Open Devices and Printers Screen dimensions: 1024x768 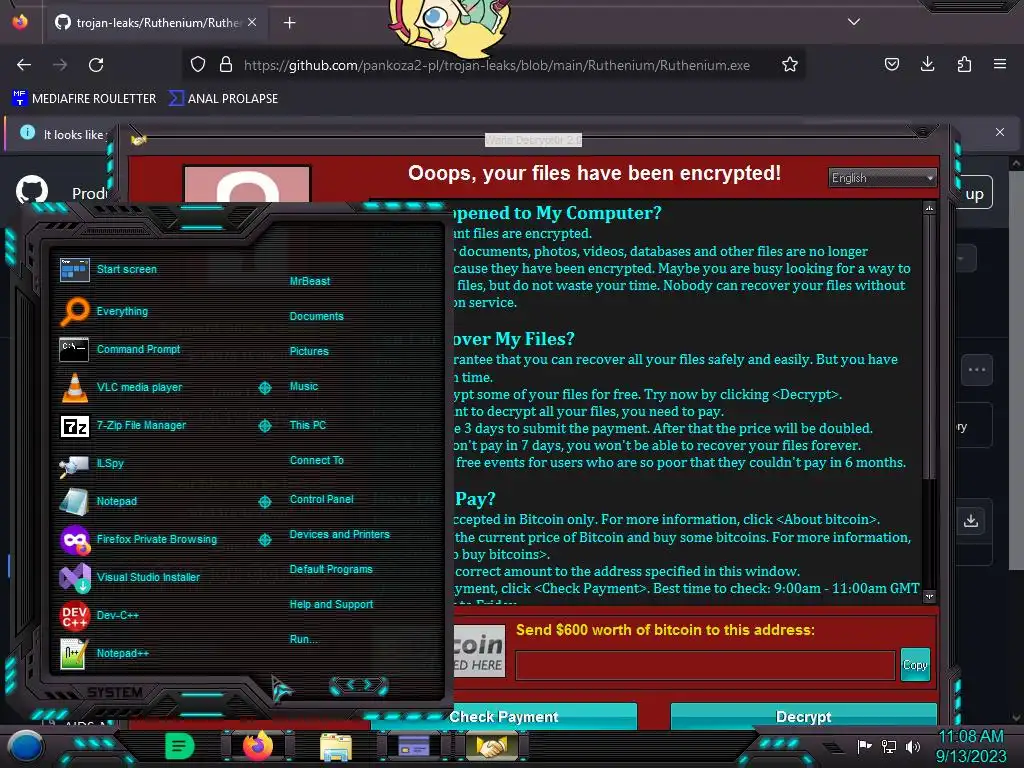click(x=340, y=534)
